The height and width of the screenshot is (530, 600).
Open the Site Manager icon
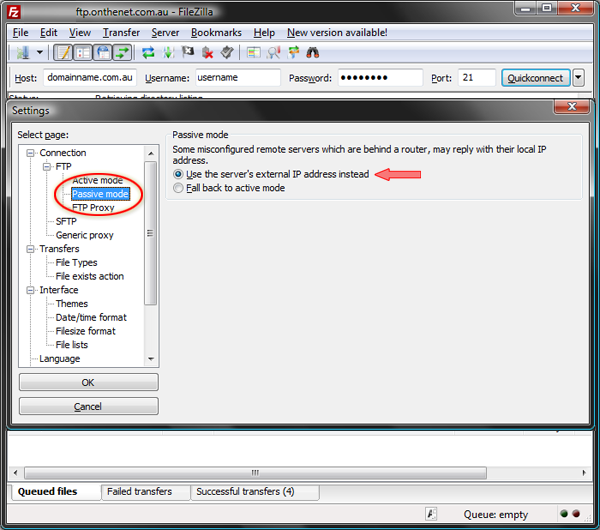pyautogui.click(x=23, y=52)
